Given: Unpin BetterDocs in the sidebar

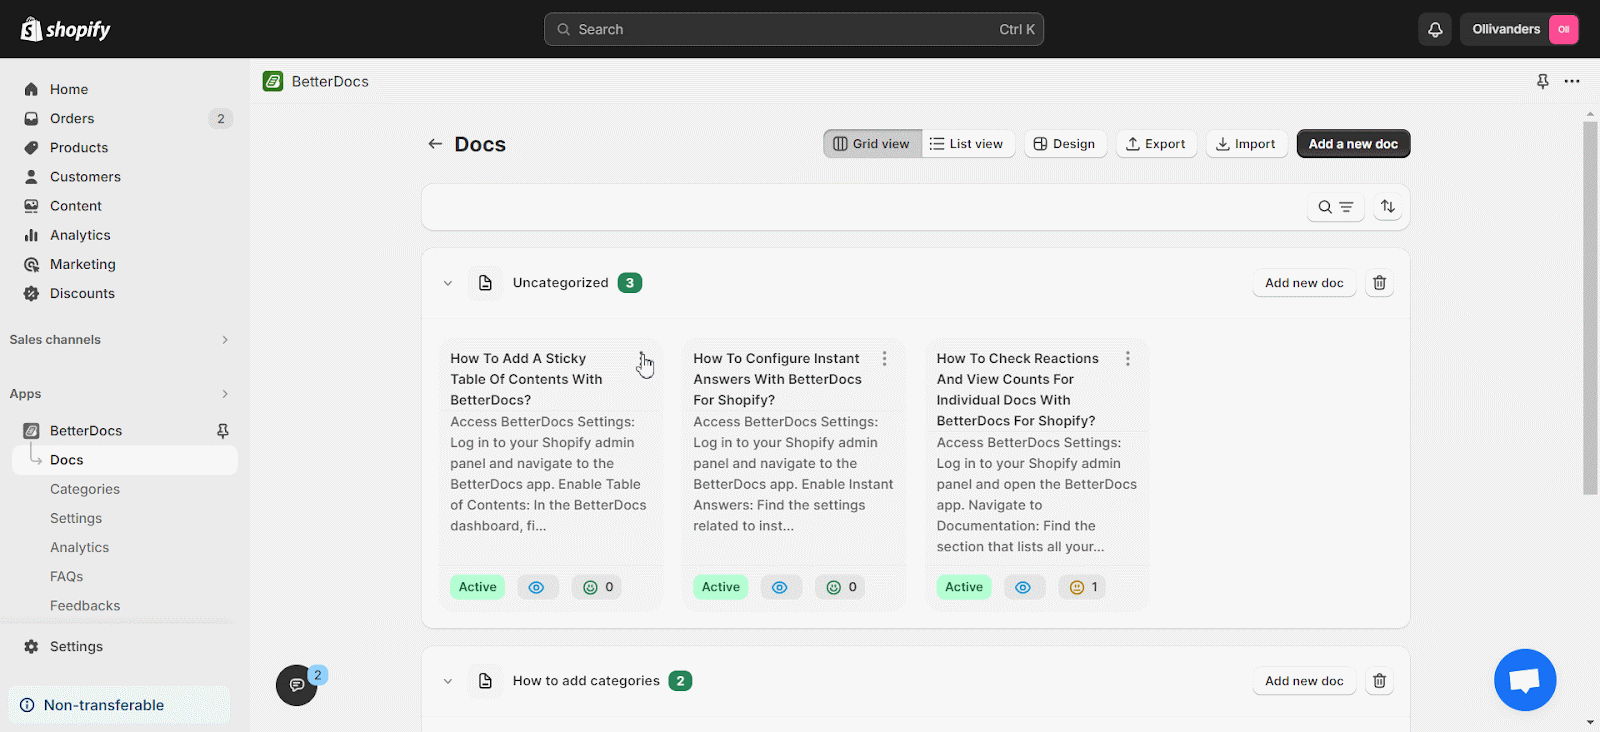Looking at the screenshot, I should tap(223, 431).
